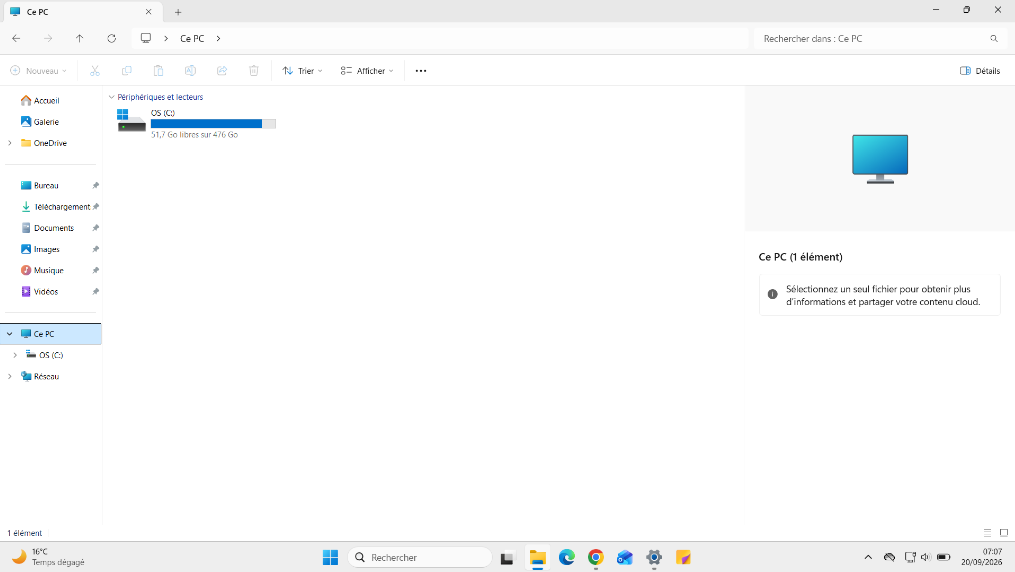The image size is (1015, 572).
Task: Switch to large icons view in status bar
Action: click(x=1004, y=533)
